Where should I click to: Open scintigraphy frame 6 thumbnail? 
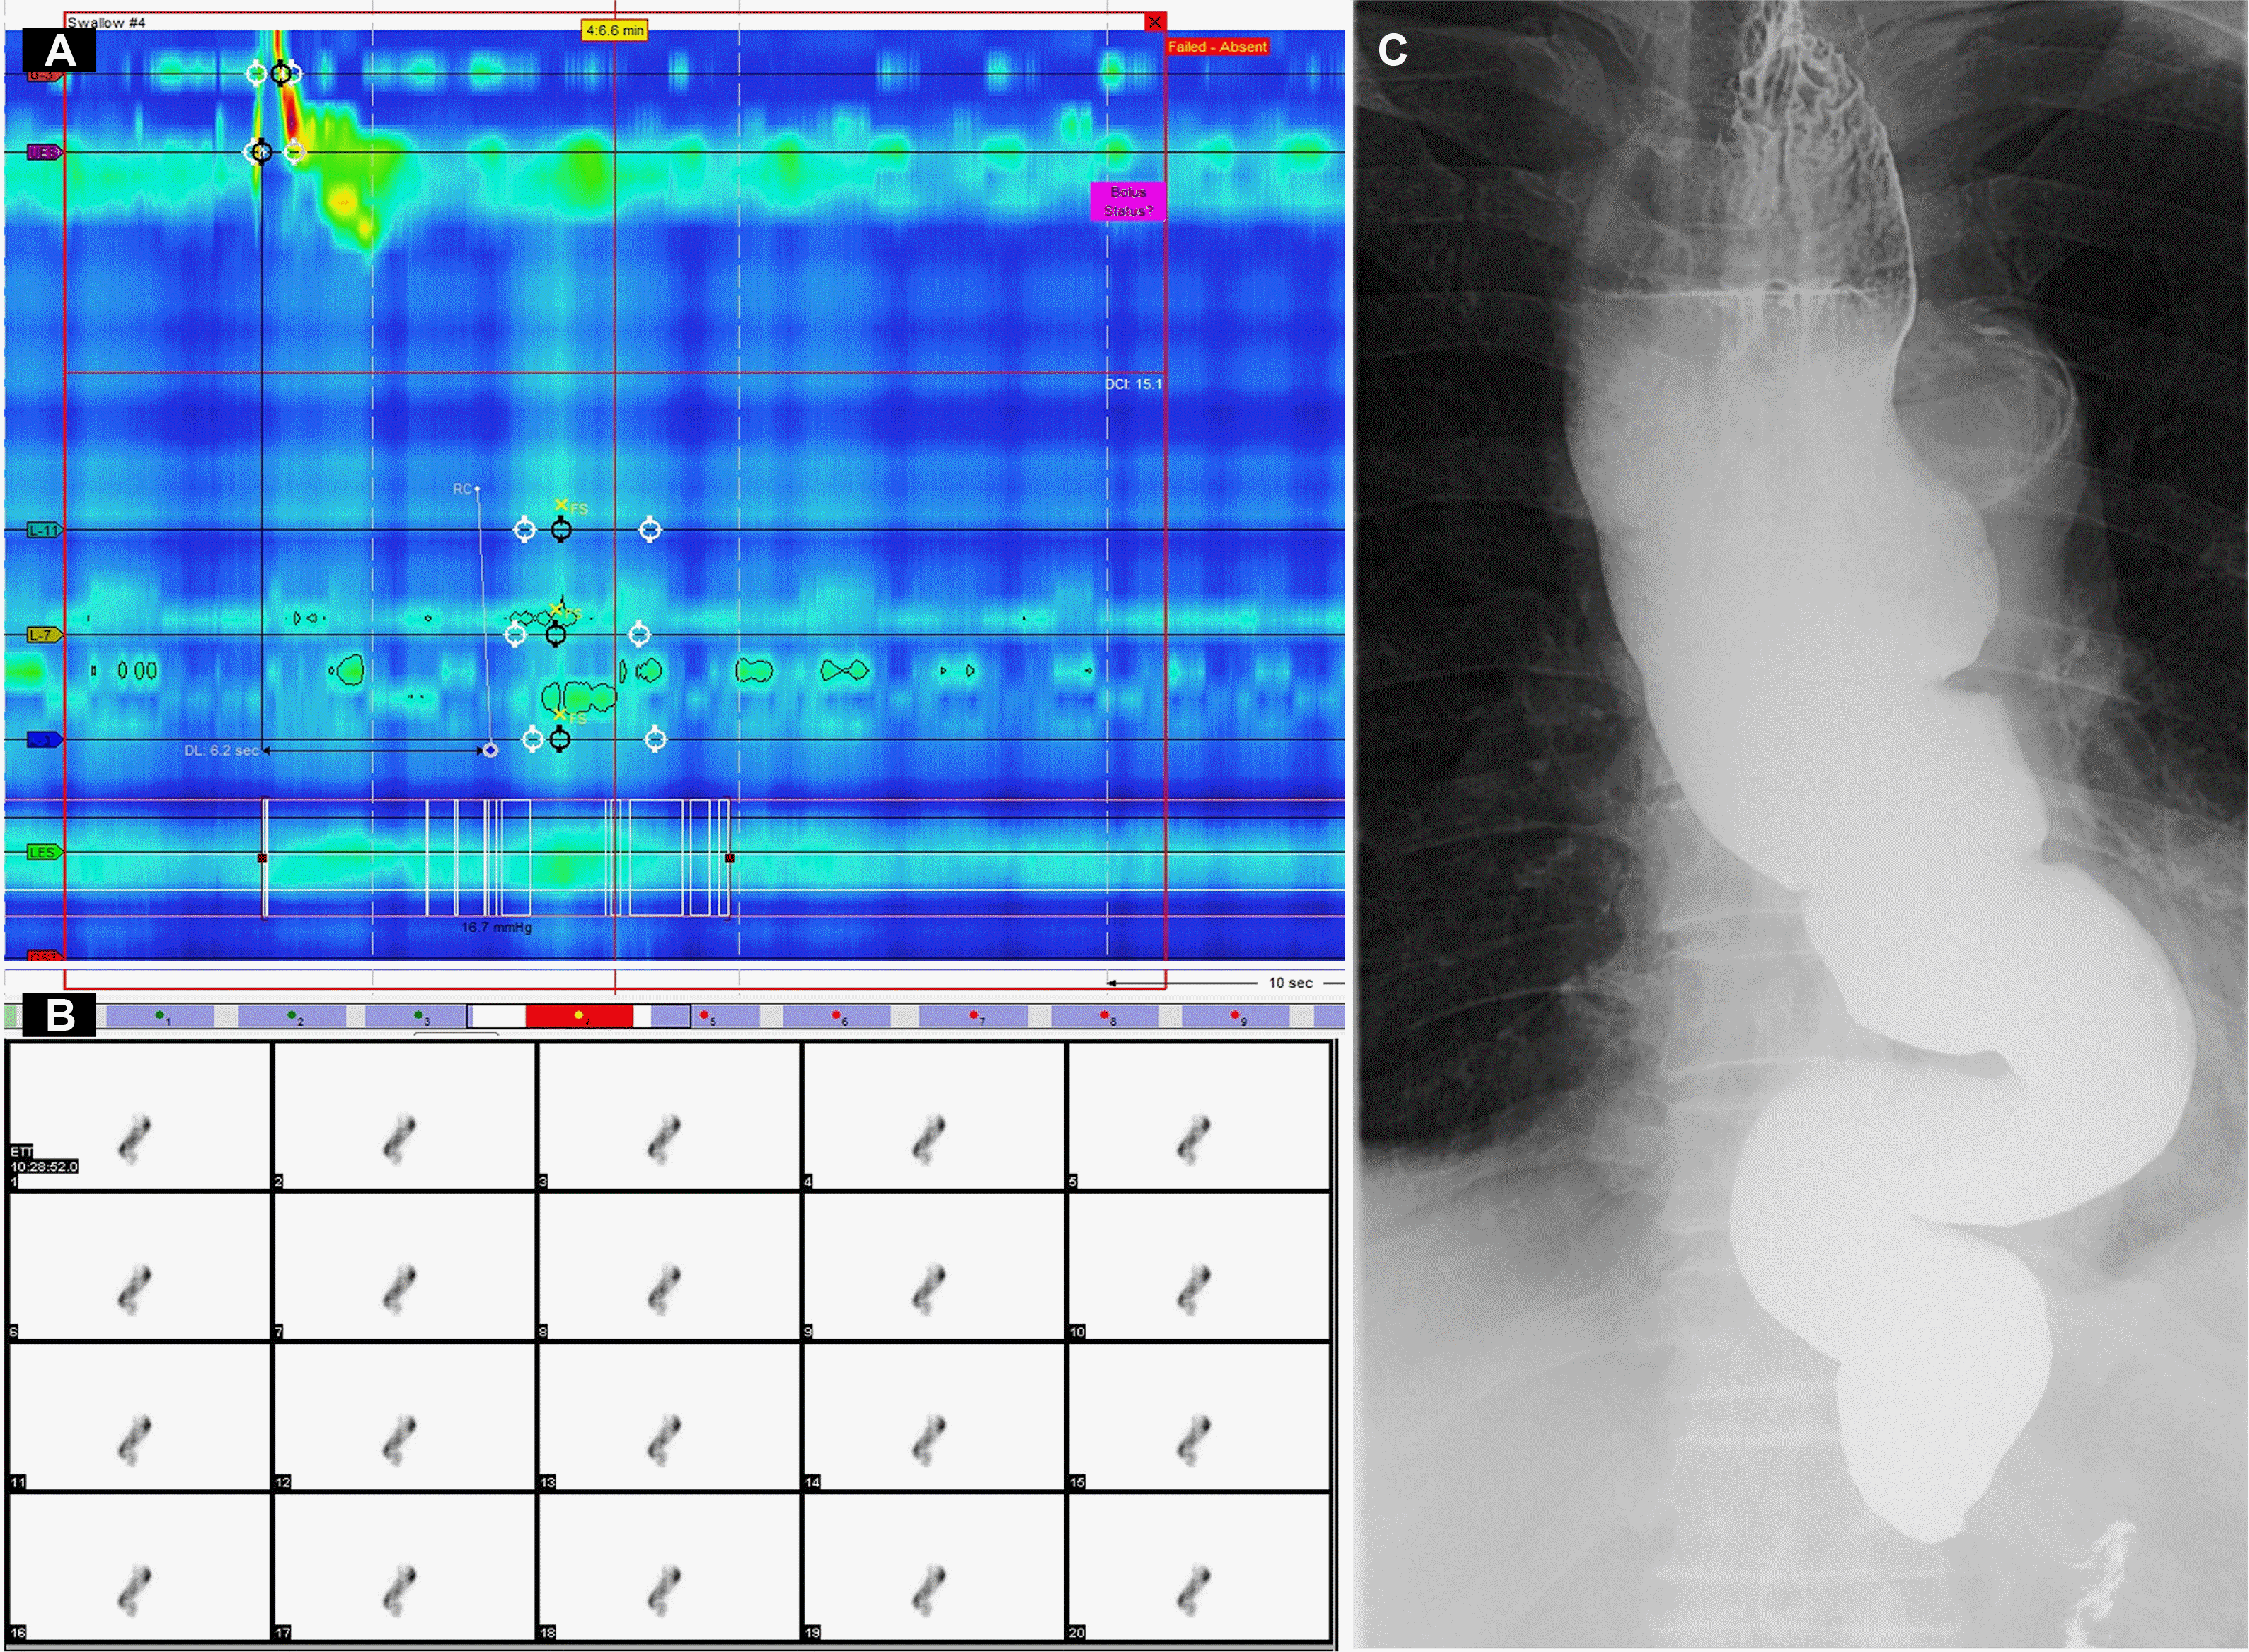click(139, 1266)
